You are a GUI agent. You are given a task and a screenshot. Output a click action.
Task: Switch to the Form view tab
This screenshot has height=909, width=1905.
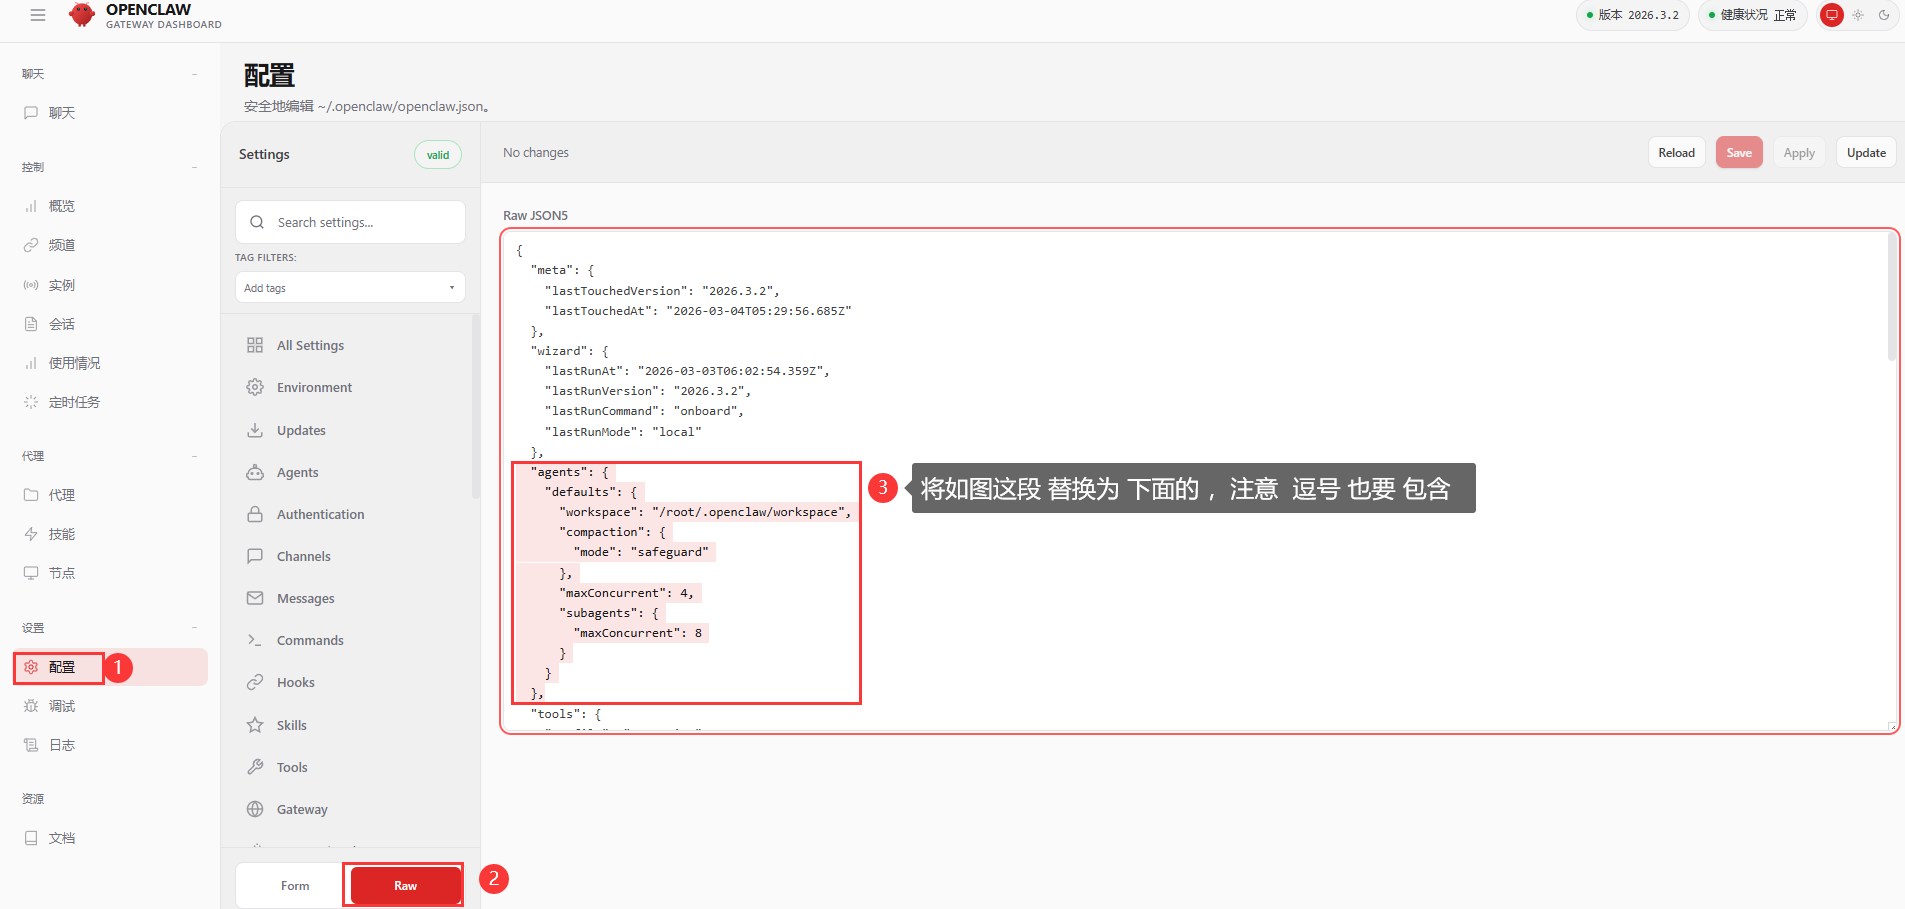click(295, 886)
